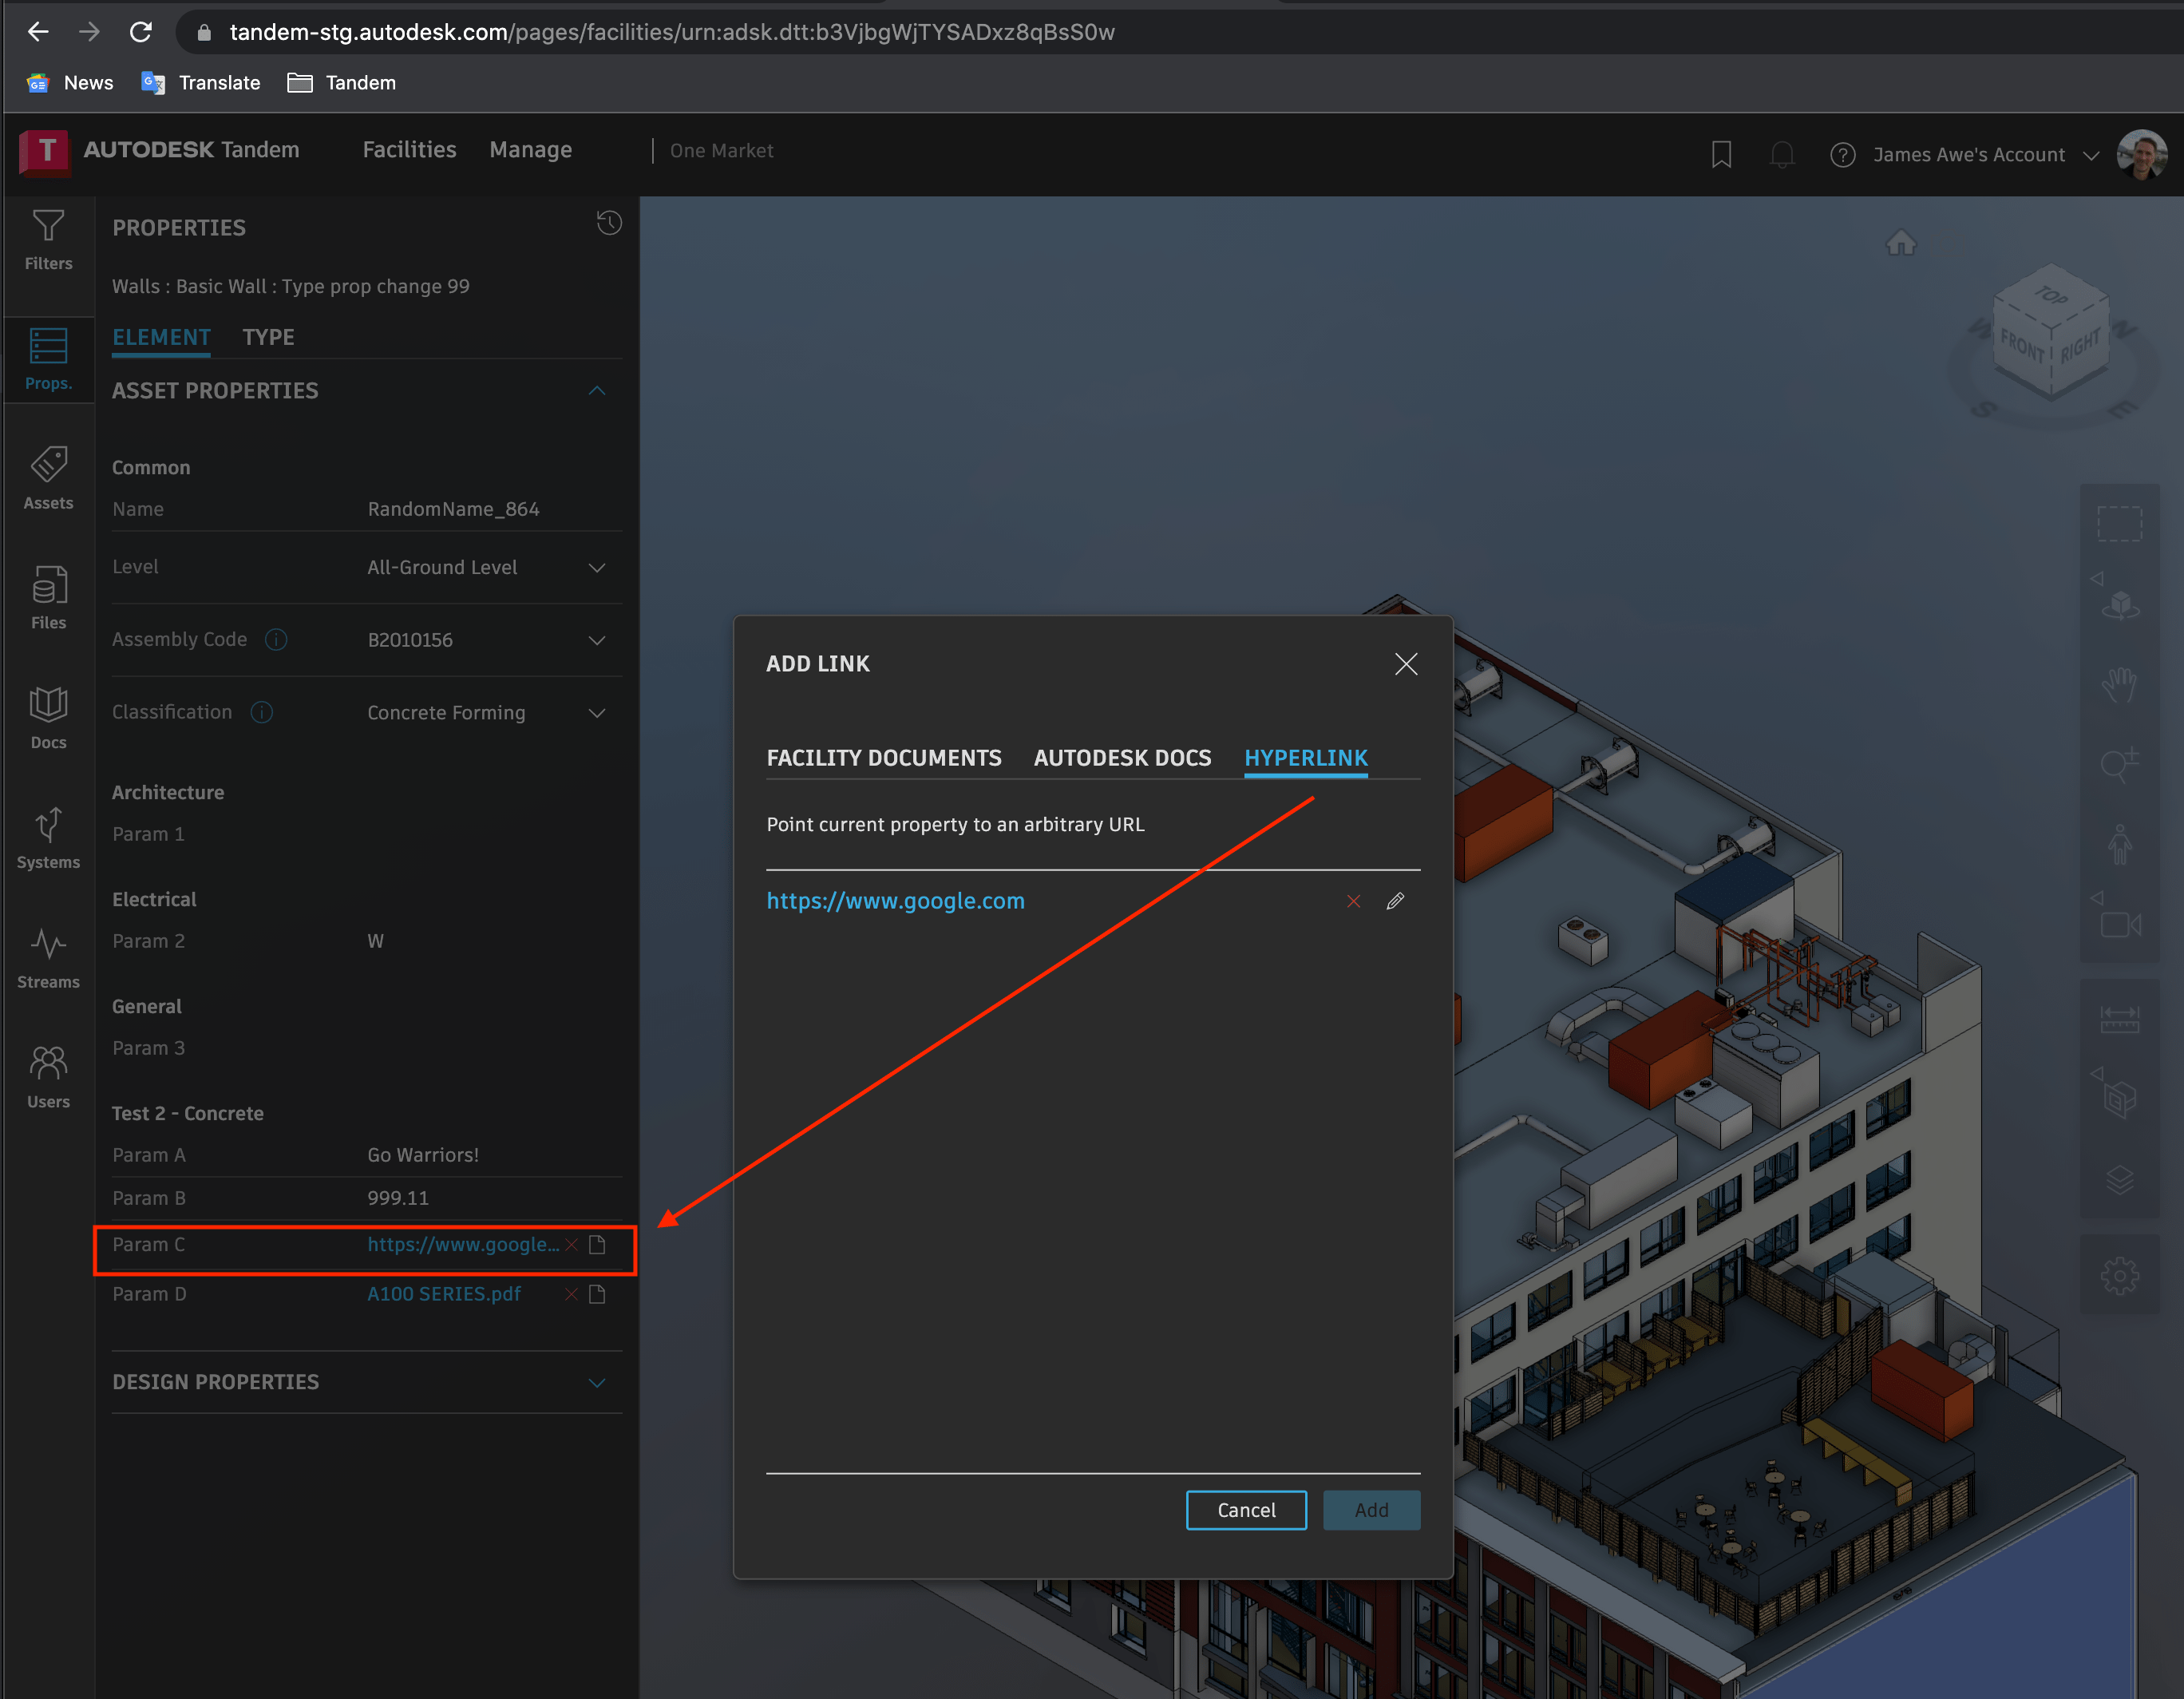Click the RIGHT face of view cube
Viewport: 2184px width, 1699px height.
(2080, 345)
